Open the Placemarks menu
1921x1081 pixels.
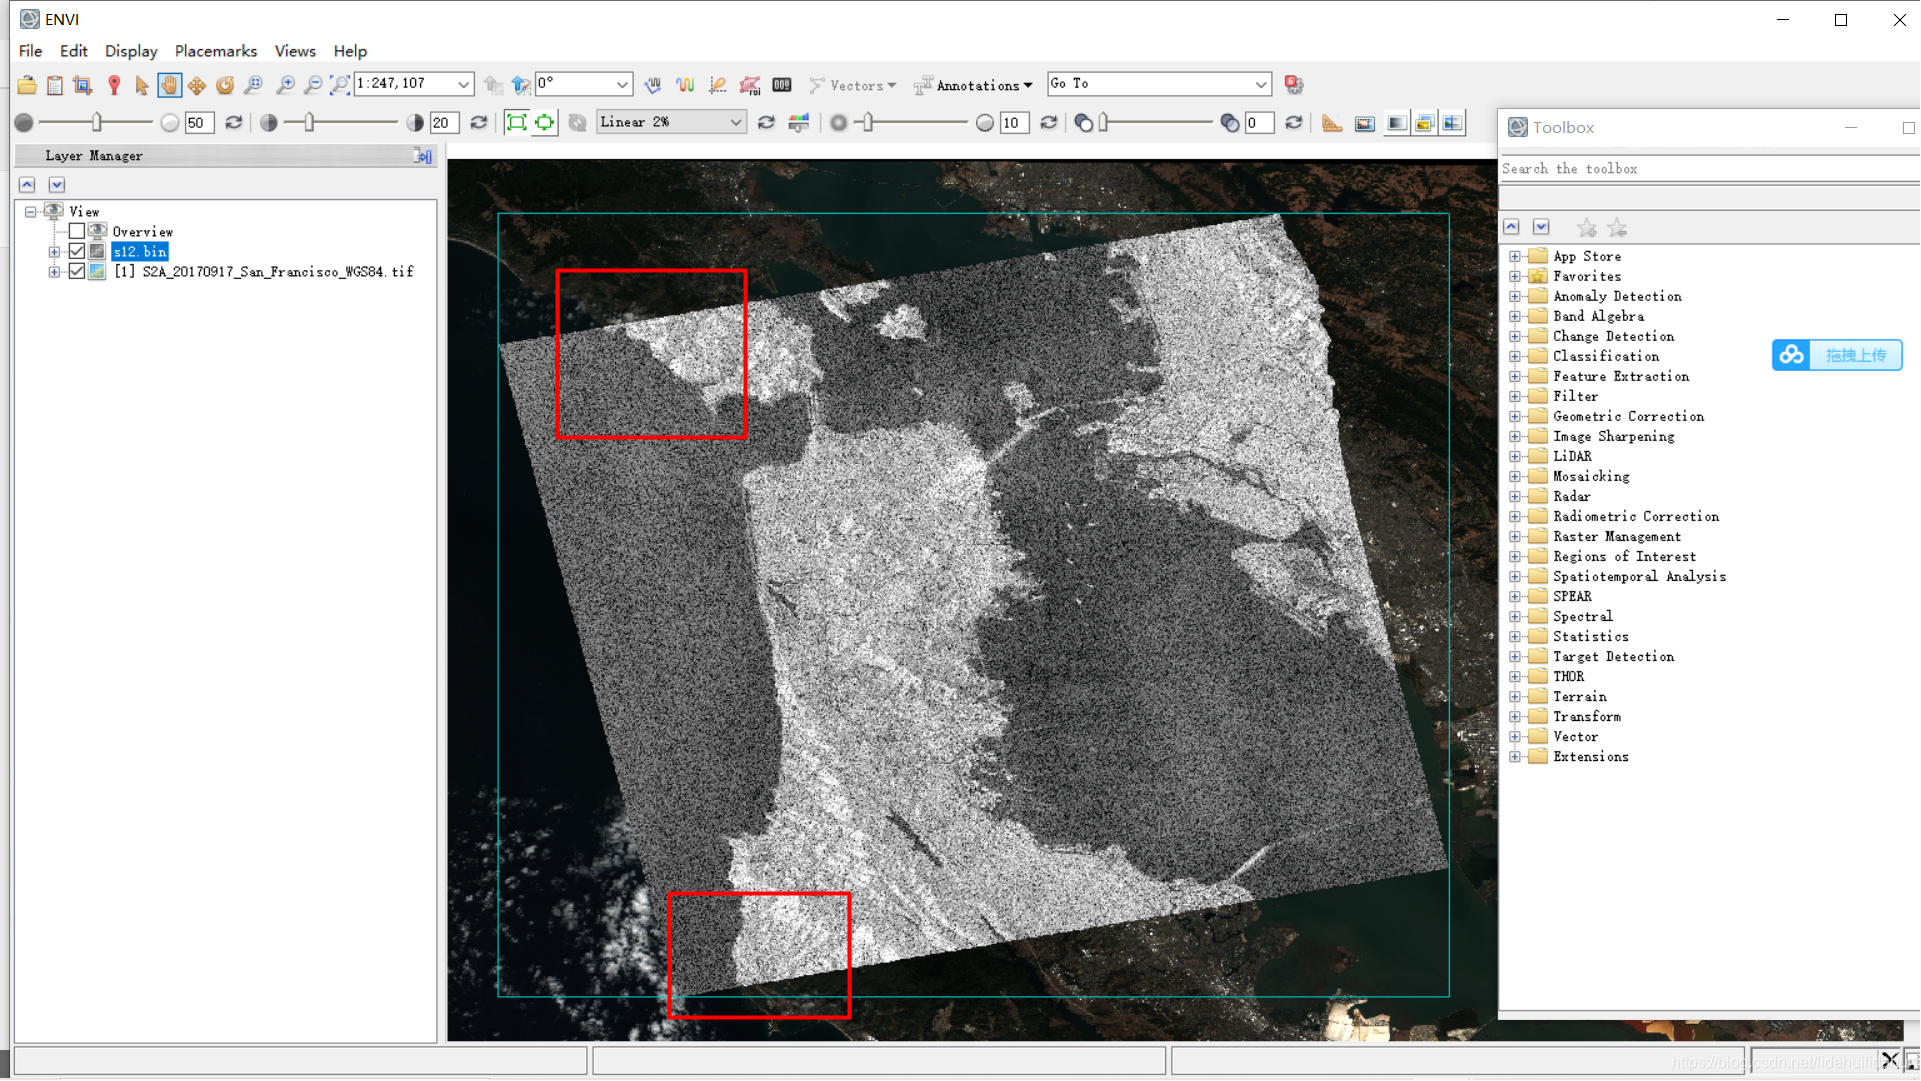pos(215,51)
